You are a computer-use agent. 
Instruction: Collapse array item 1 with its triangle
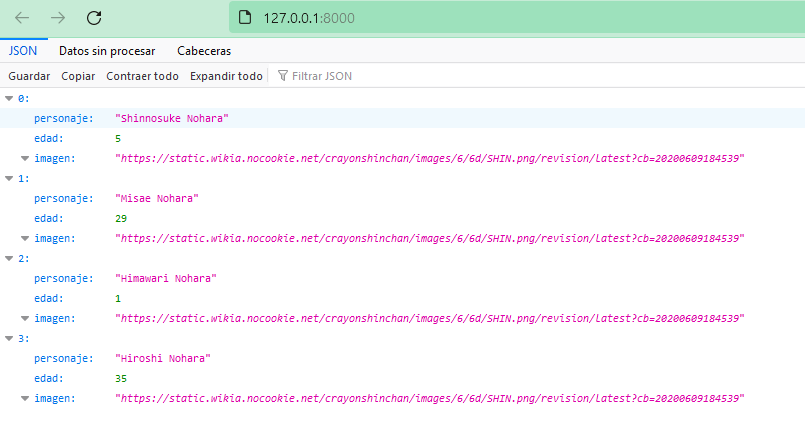[9, 178]
